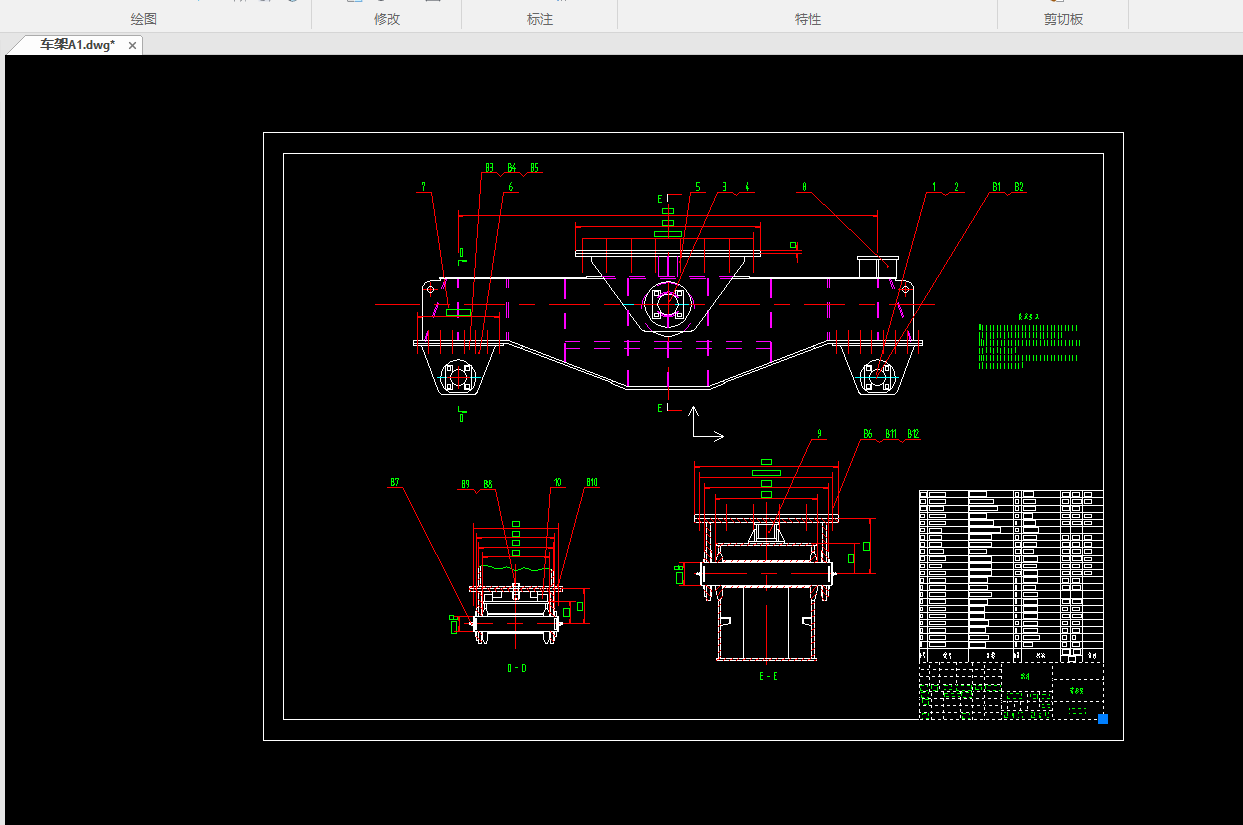Select the left wheel bracket circle on the main view

[459, 377]
